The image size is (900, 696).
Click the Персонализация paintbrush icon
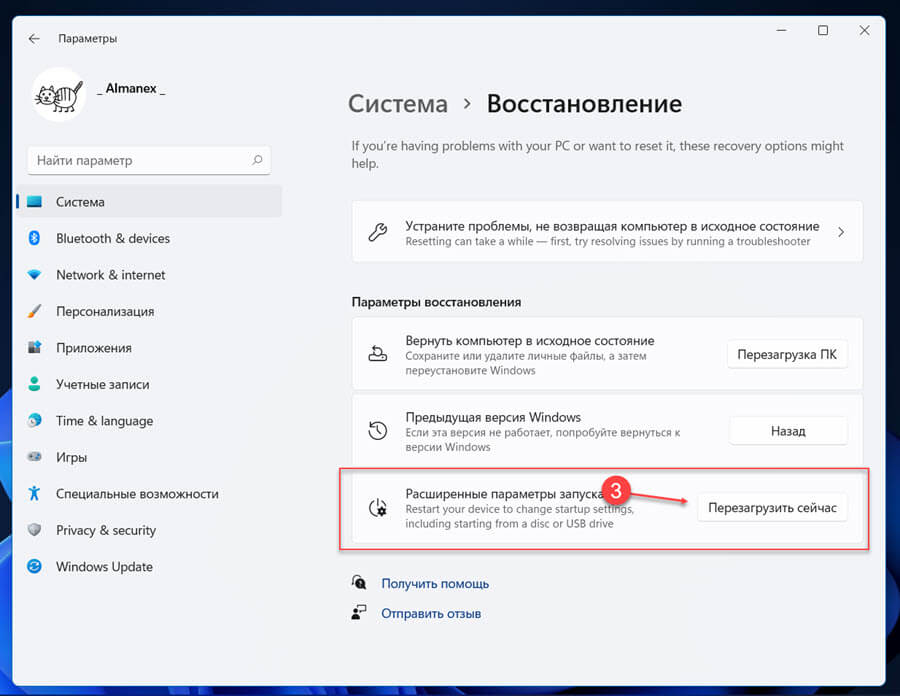[x=34, y=311]
